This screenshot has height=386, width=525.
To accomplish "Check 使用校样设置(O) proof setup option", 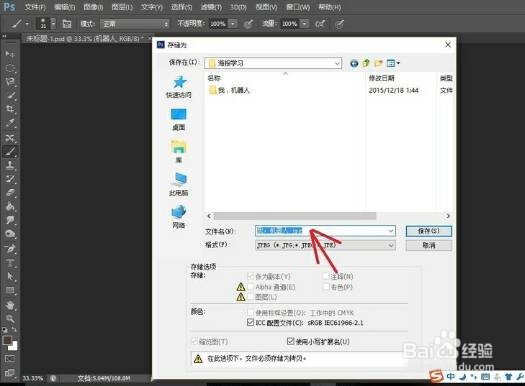I will tap(250, 312).
